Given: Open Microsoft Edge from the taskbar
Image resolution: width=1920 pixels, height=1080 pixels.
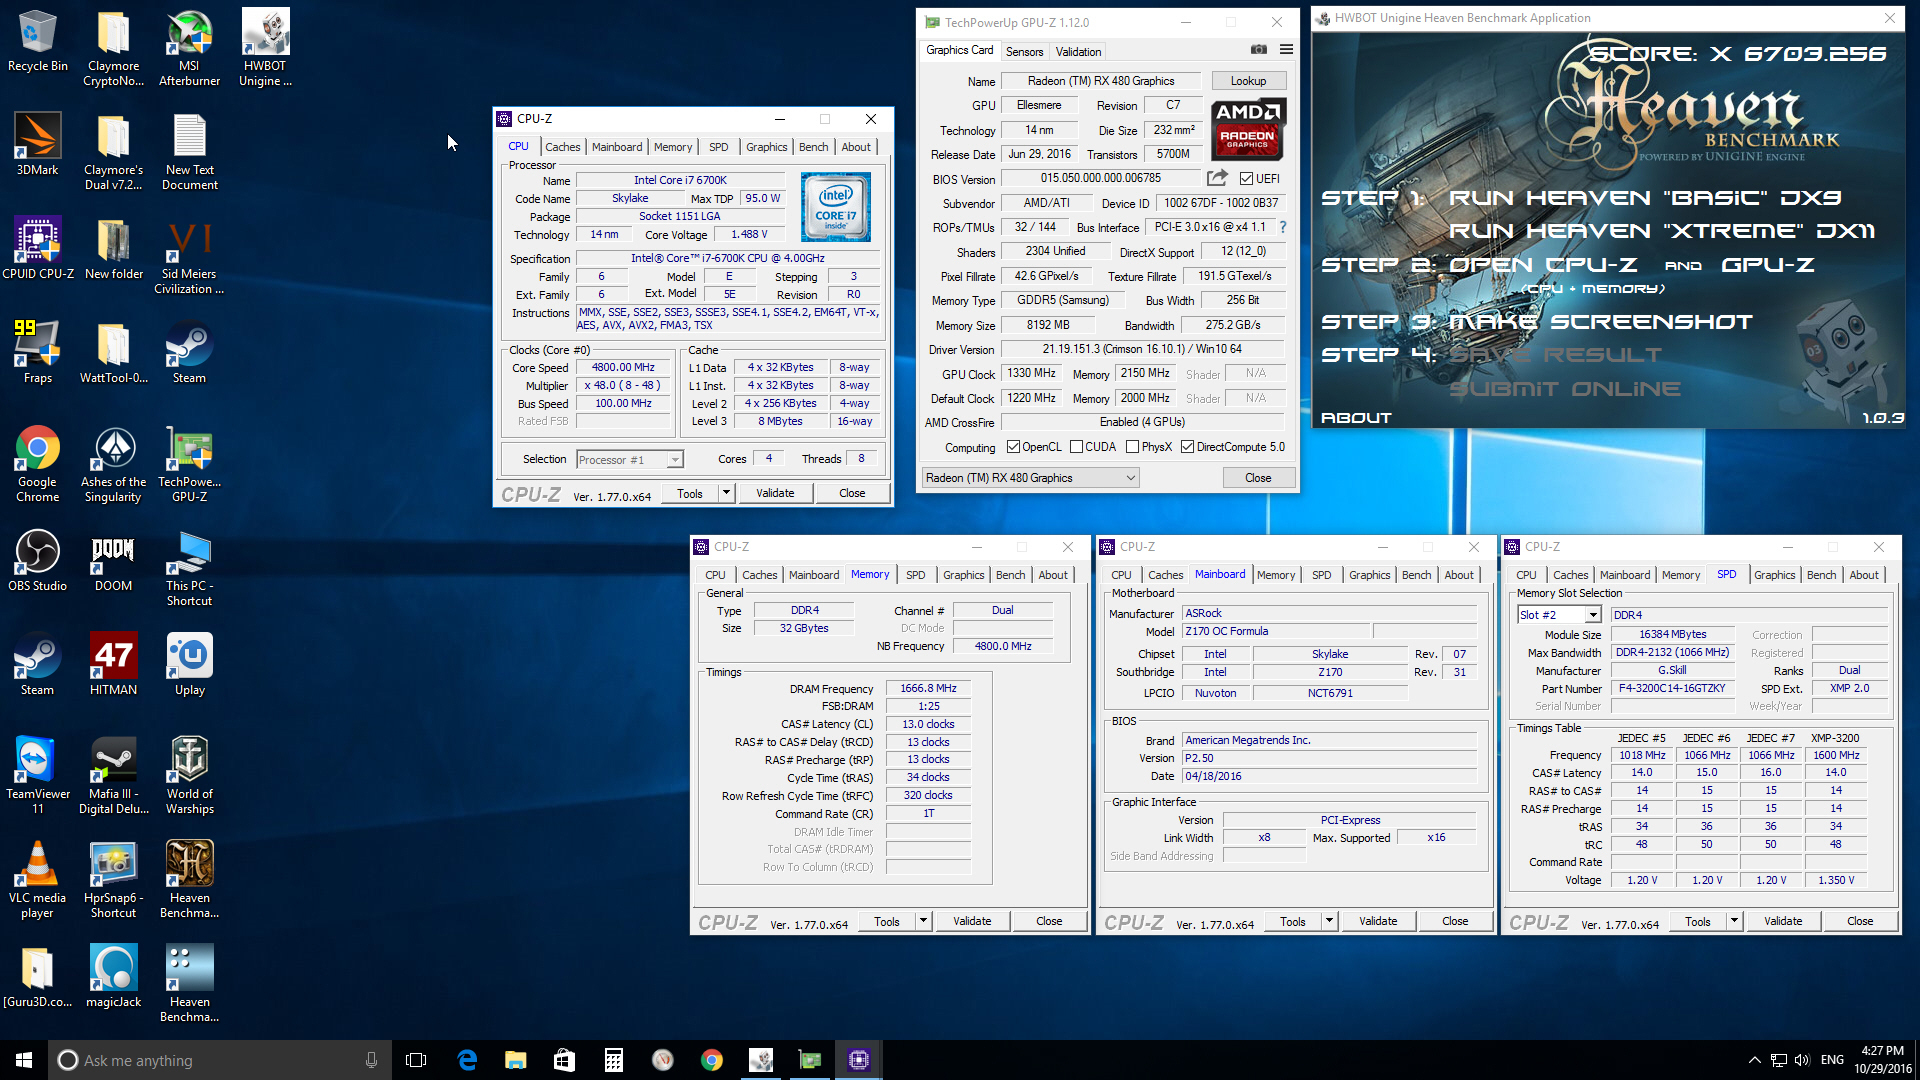Looking at the screenshot, I should point(467,1060).
